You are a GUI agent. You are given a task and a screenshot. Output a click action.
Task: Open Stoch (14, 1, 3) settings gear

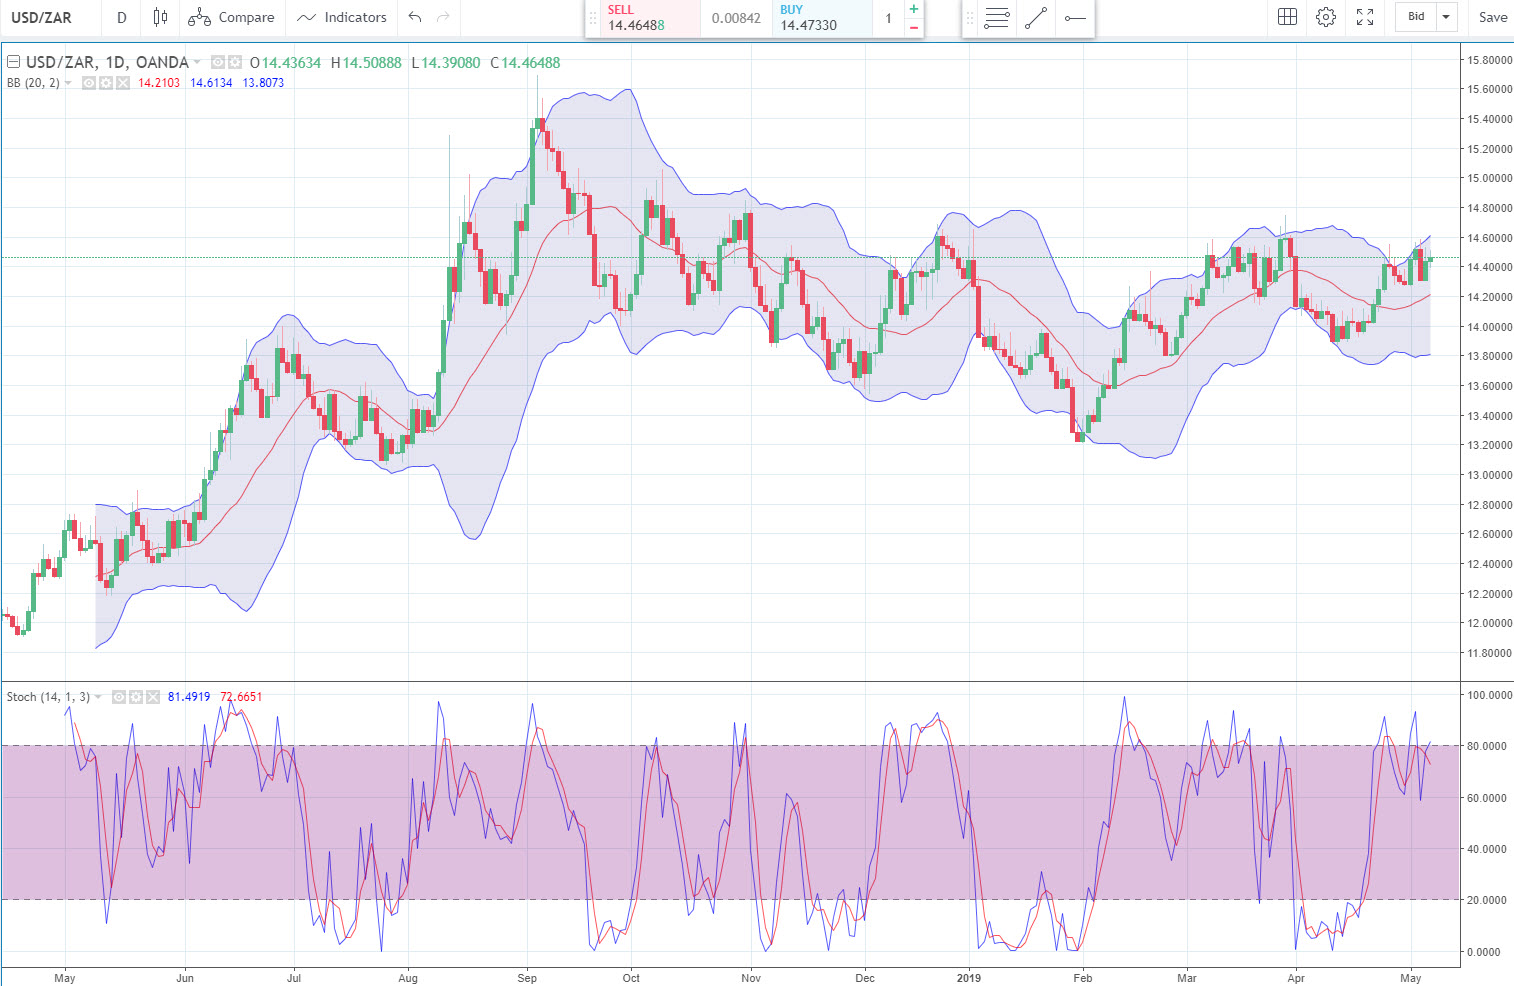coord(136,697)
